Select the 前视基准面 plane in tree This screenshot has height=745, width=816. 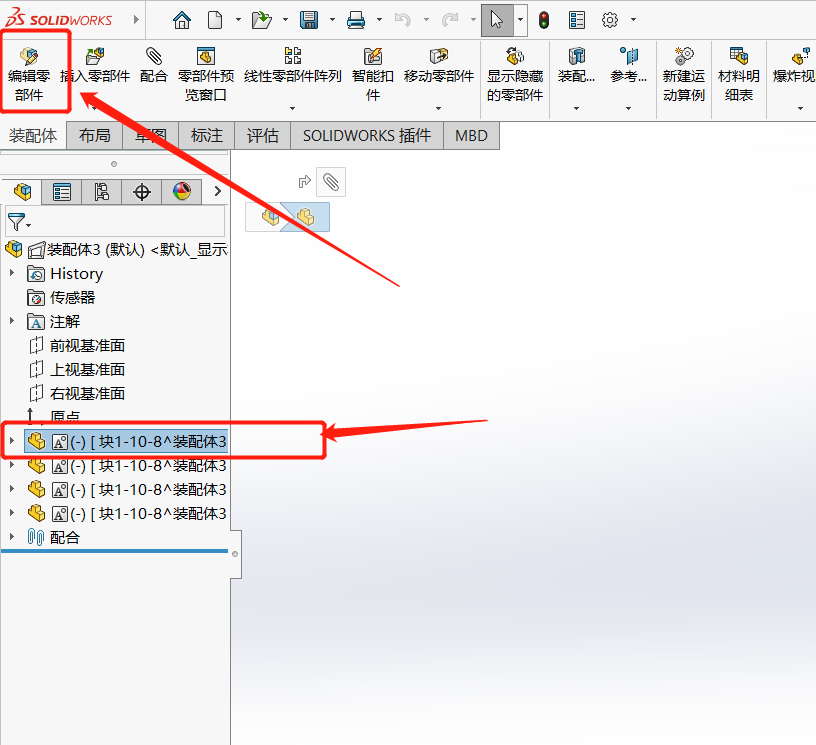pyautogui.click(x=87, y=345)
